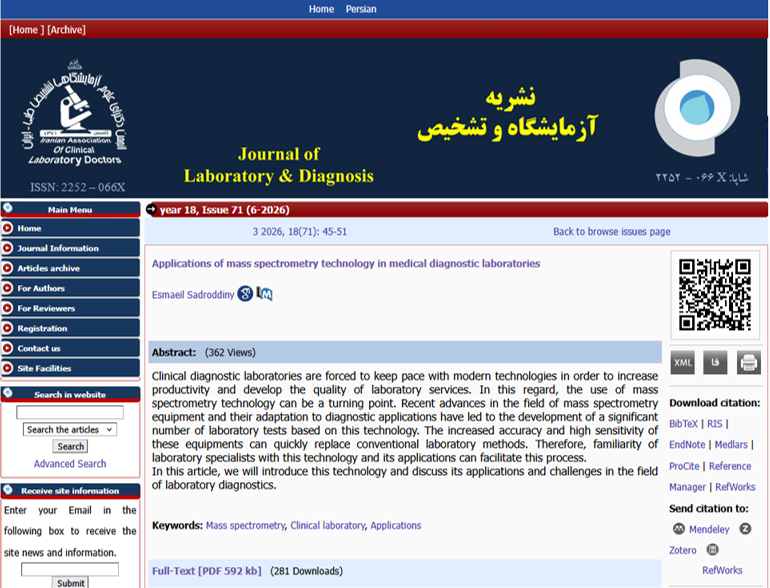
Task: Click the Iranian Association laboratory doctors logo
Action: 74,113
